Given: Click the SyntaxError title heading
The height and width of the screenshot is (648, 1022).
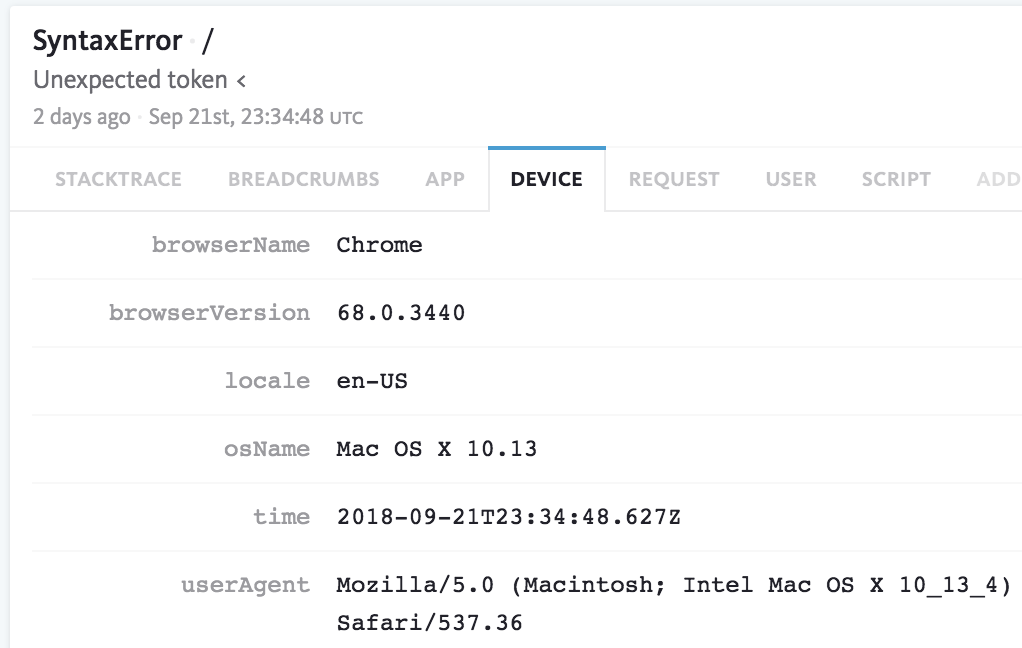Looking at the screenshot, I should [108, 41].
